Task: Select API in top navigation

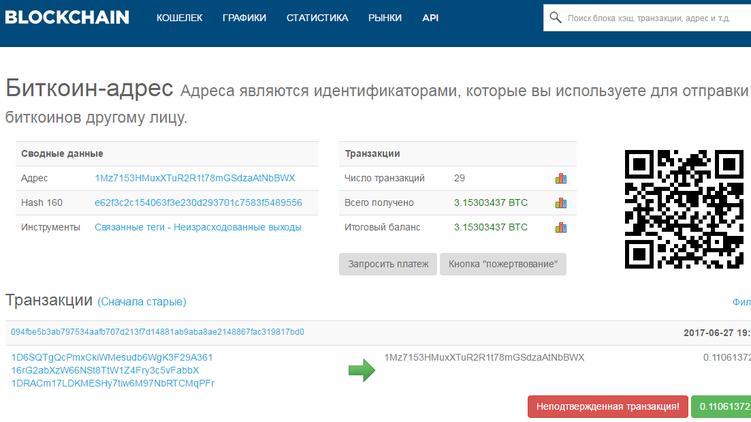Action: click(x=430, y=18)
